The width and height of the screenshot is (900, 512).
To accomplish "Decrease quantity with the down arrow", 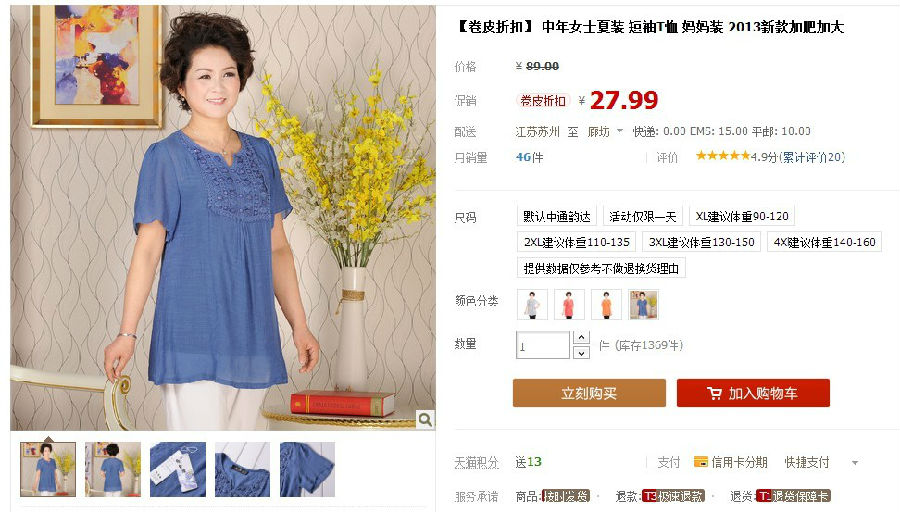I will pos(581,352).
